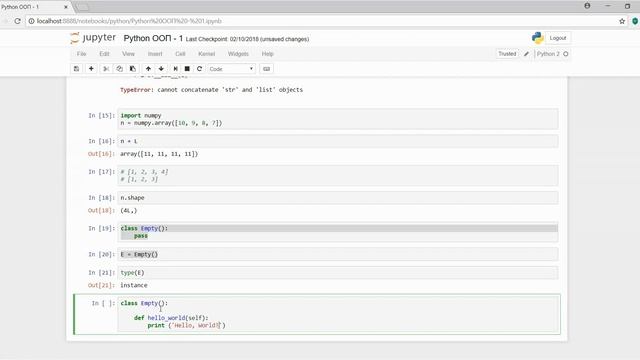640x360 pixels.
Task: Copy selected cells icon
Action: [x=119, y=69]
